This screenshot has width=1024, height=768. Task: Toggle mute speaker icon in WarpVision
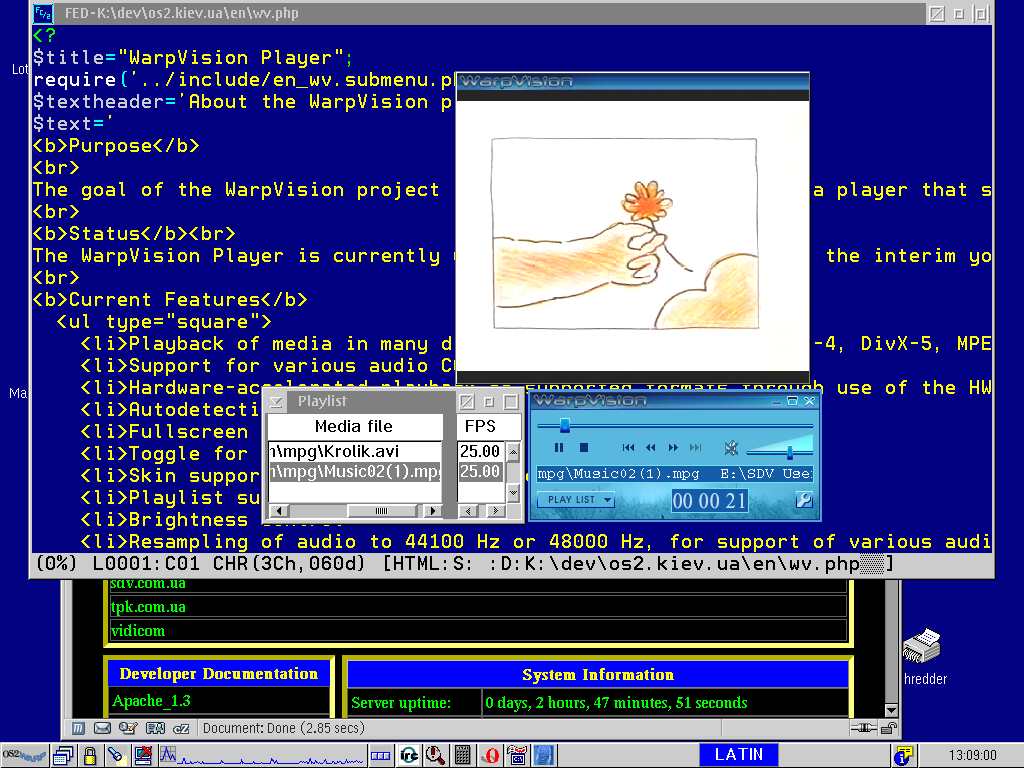[731, 448]
